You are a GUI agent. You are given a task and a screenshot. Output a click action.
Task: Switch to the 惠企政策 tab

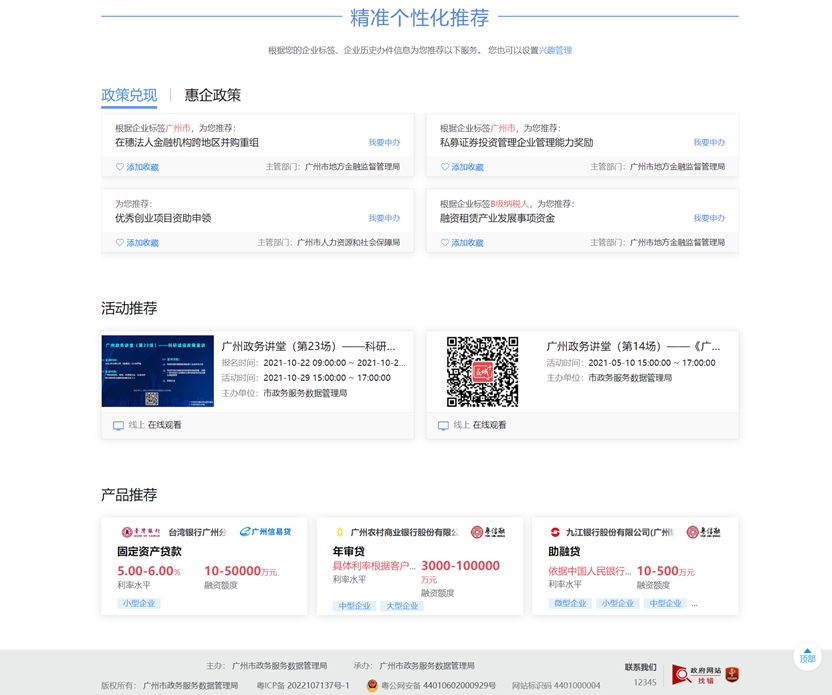pos(212,95)
